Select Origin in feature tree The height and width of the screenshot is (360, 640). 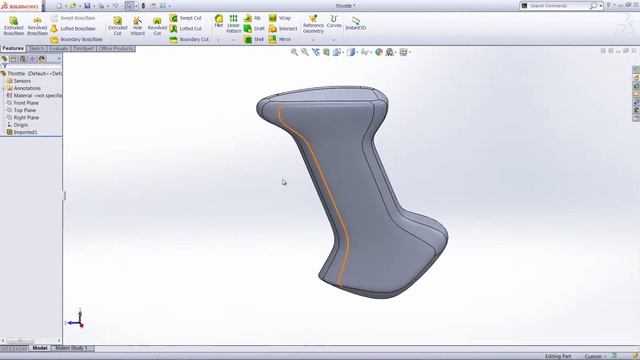click(x=18, y=125)
